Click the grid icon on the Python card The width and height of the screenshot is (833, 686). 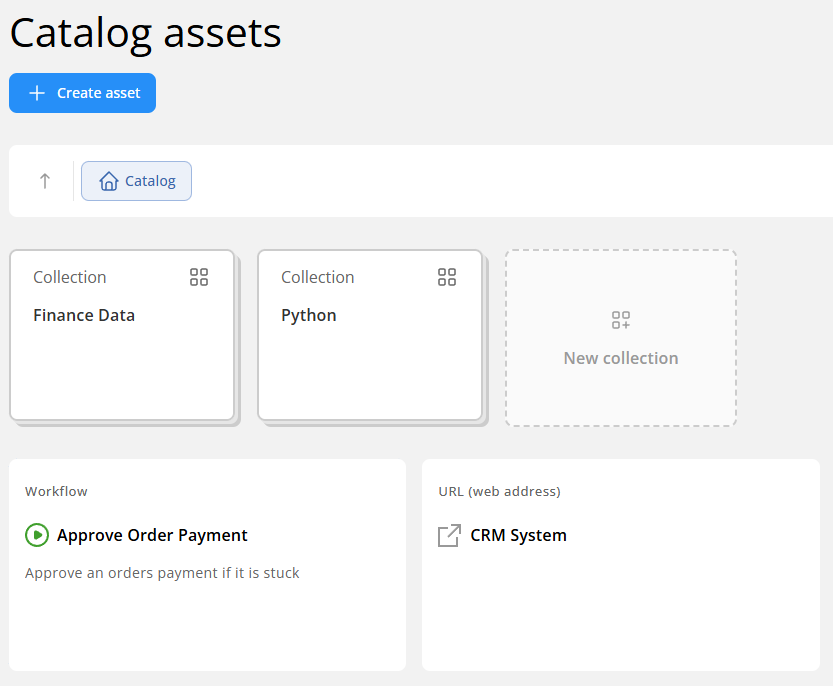point(447,277)
